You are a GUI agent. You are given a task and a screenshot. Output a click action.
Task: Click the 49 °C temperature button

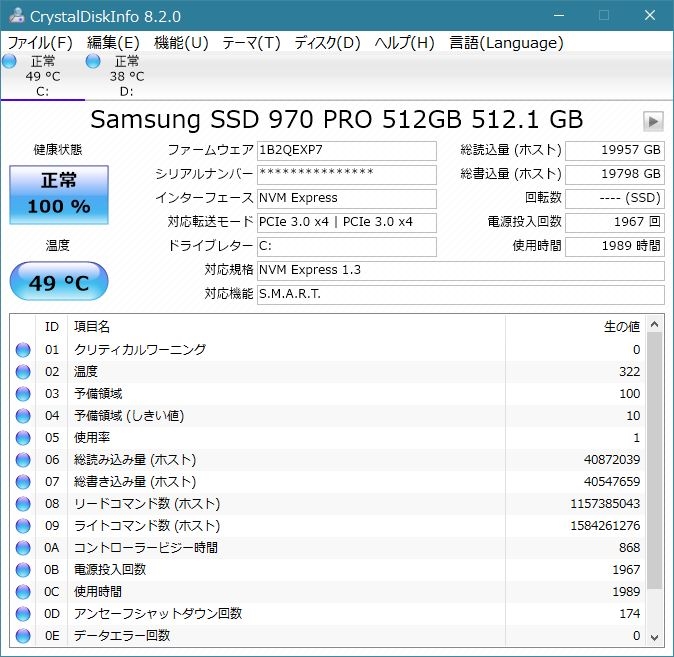pos(58,283)
